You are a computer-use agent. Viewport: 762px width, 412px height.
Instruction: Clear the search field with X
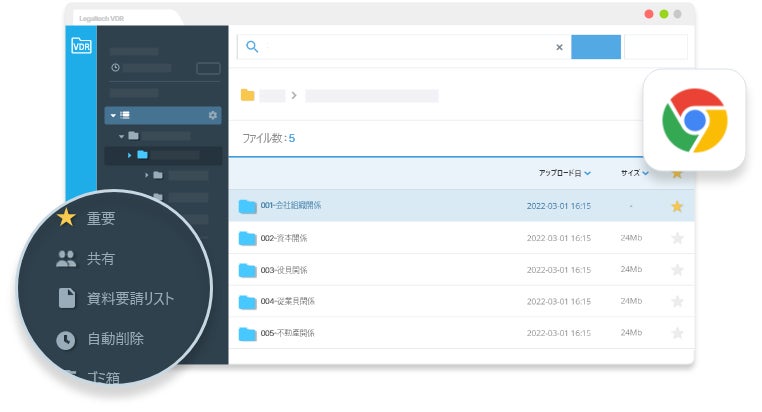coord(559,47)
